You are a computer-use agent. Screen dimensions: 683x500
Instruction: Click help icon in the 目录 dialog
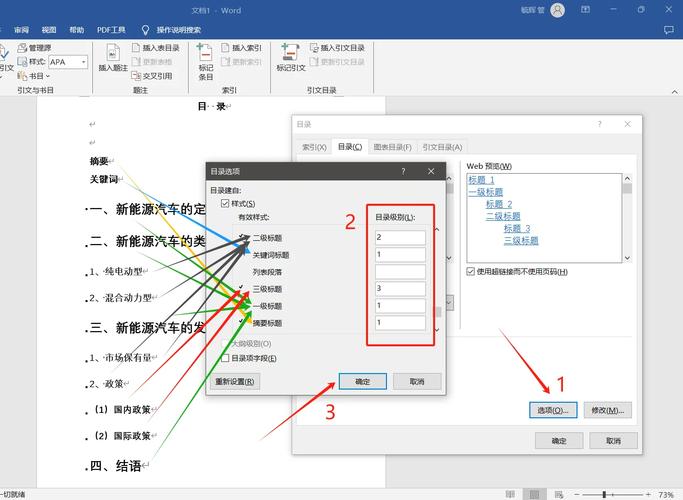tap(600, 124)
